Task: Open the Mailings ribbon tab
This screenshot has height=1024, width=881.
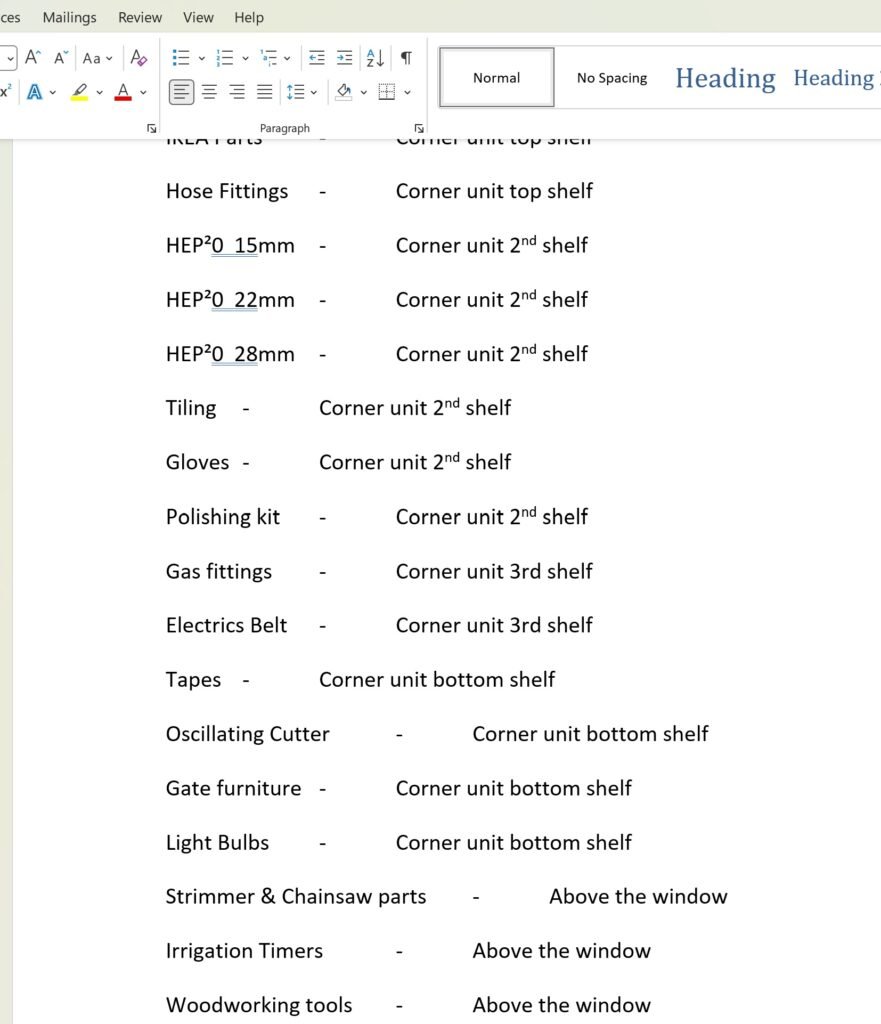Action: pyautogui.click(x=69, y=18)
